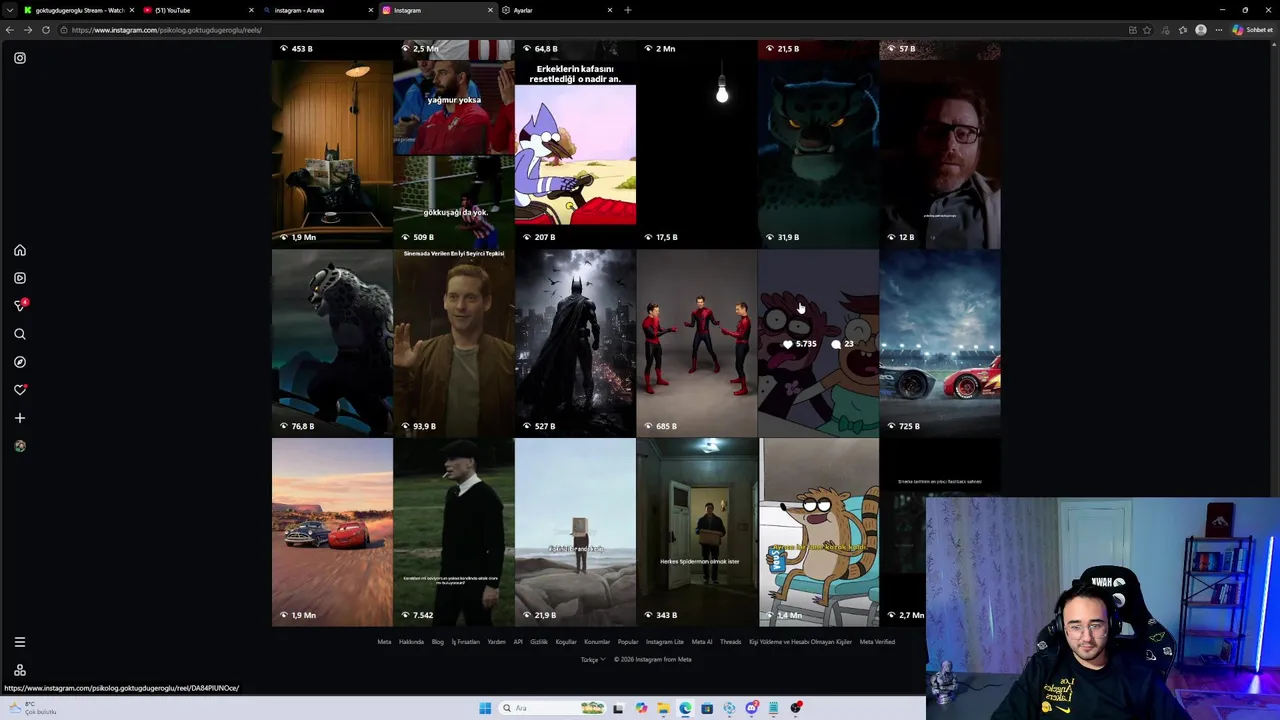This screenshot has height=720, width=1280.
Task: Open the Cars desert reel with 1,9 Mn
Action: [x=332, y=532]
